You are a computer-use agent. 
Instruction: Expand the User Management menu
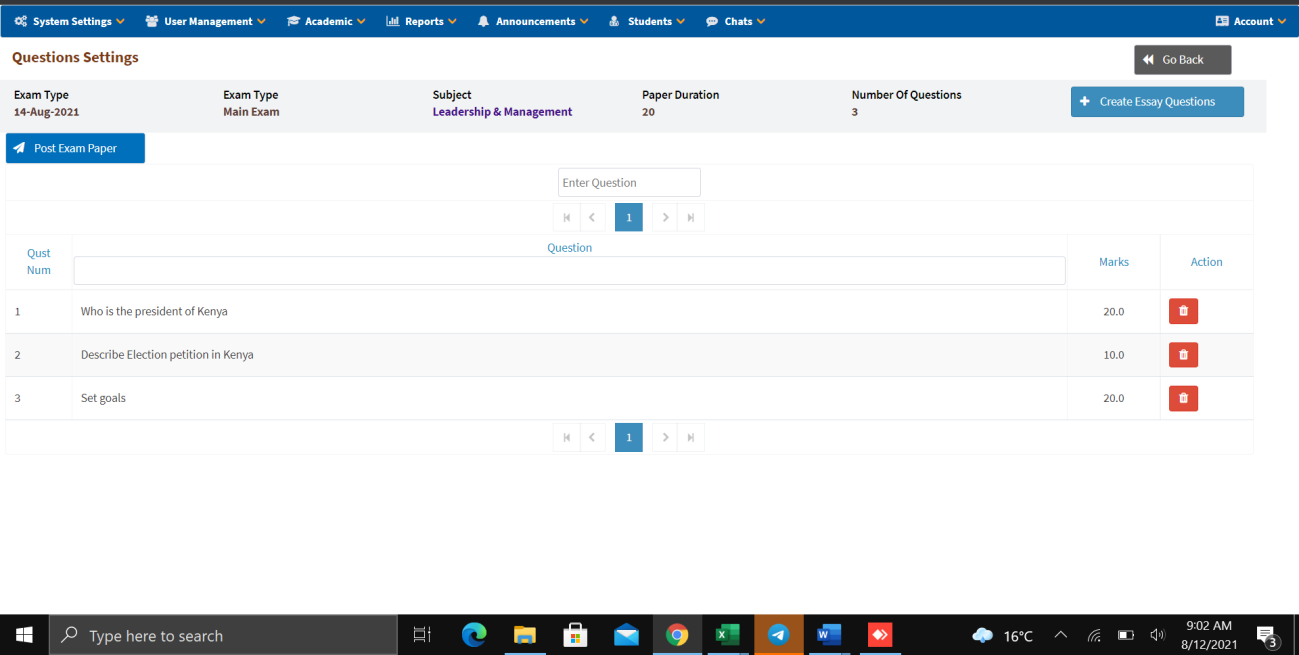coord(206,21)
